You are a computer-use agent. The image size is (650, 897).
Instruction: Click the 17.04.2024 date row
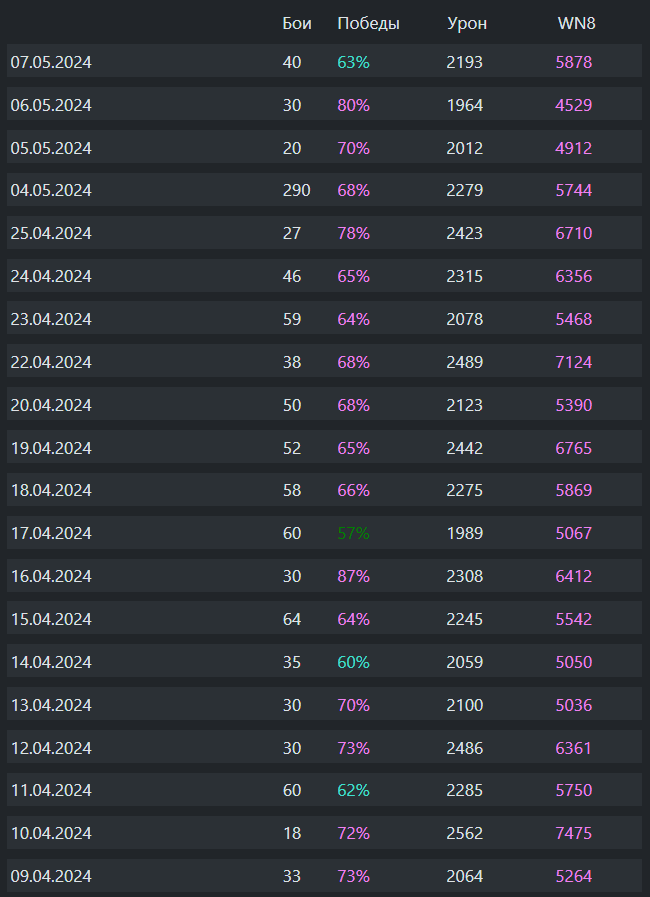pyautogui.click(x=51, y=533)
